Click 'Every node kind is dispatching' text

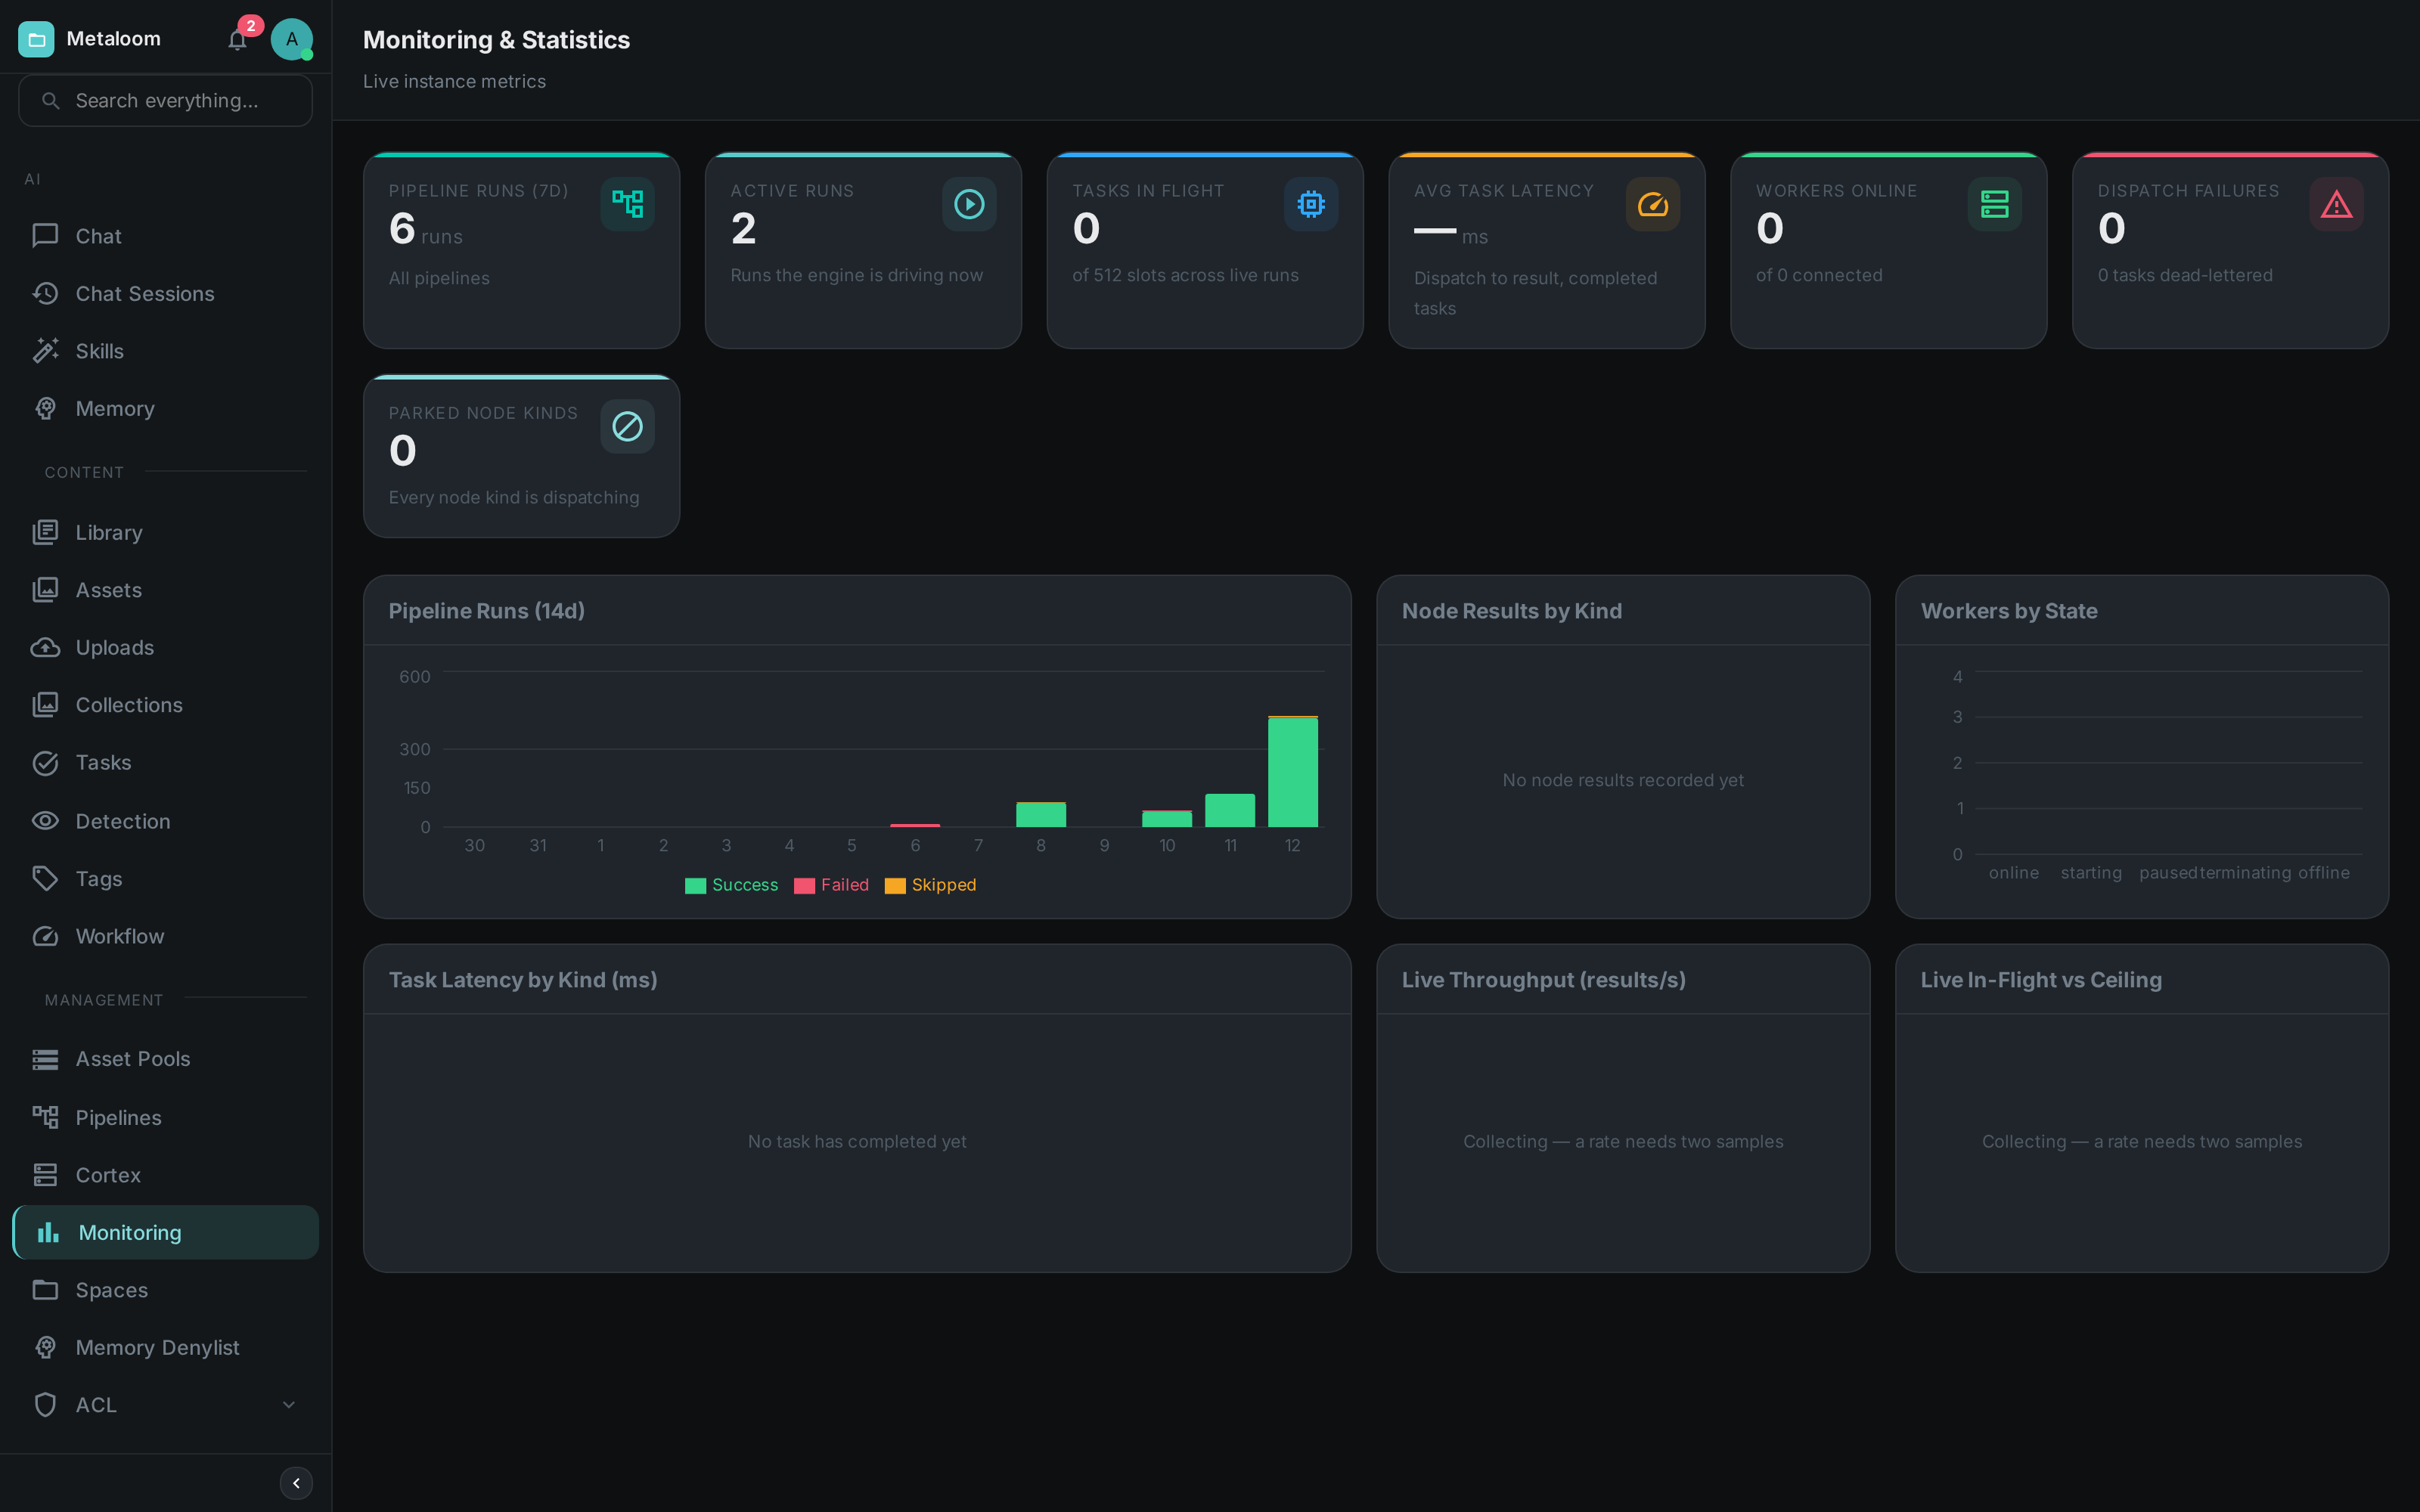pos(514,497)
